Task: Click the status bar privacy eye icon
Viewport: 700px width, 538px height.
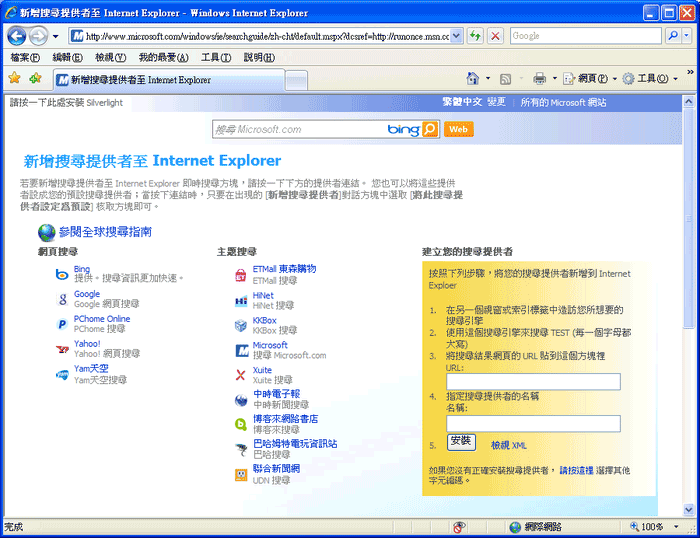Action: (x=458, y=527)
